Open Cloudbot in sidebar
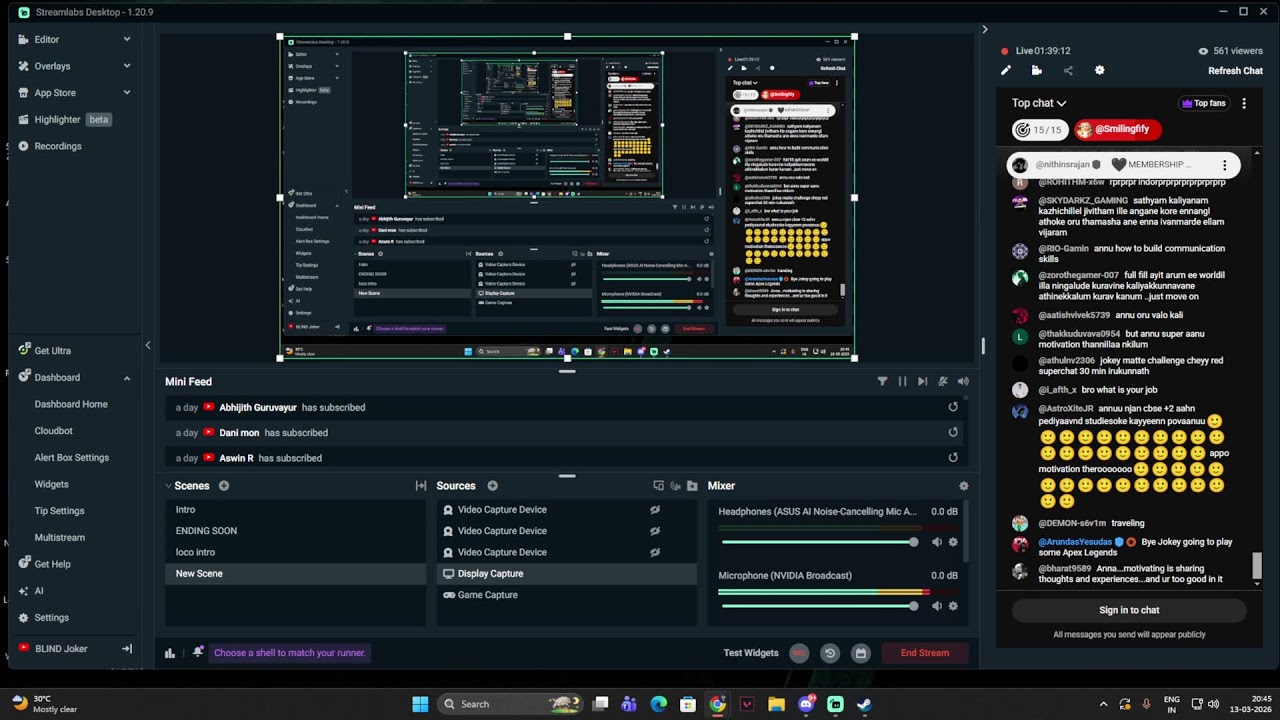 [53, 431]
